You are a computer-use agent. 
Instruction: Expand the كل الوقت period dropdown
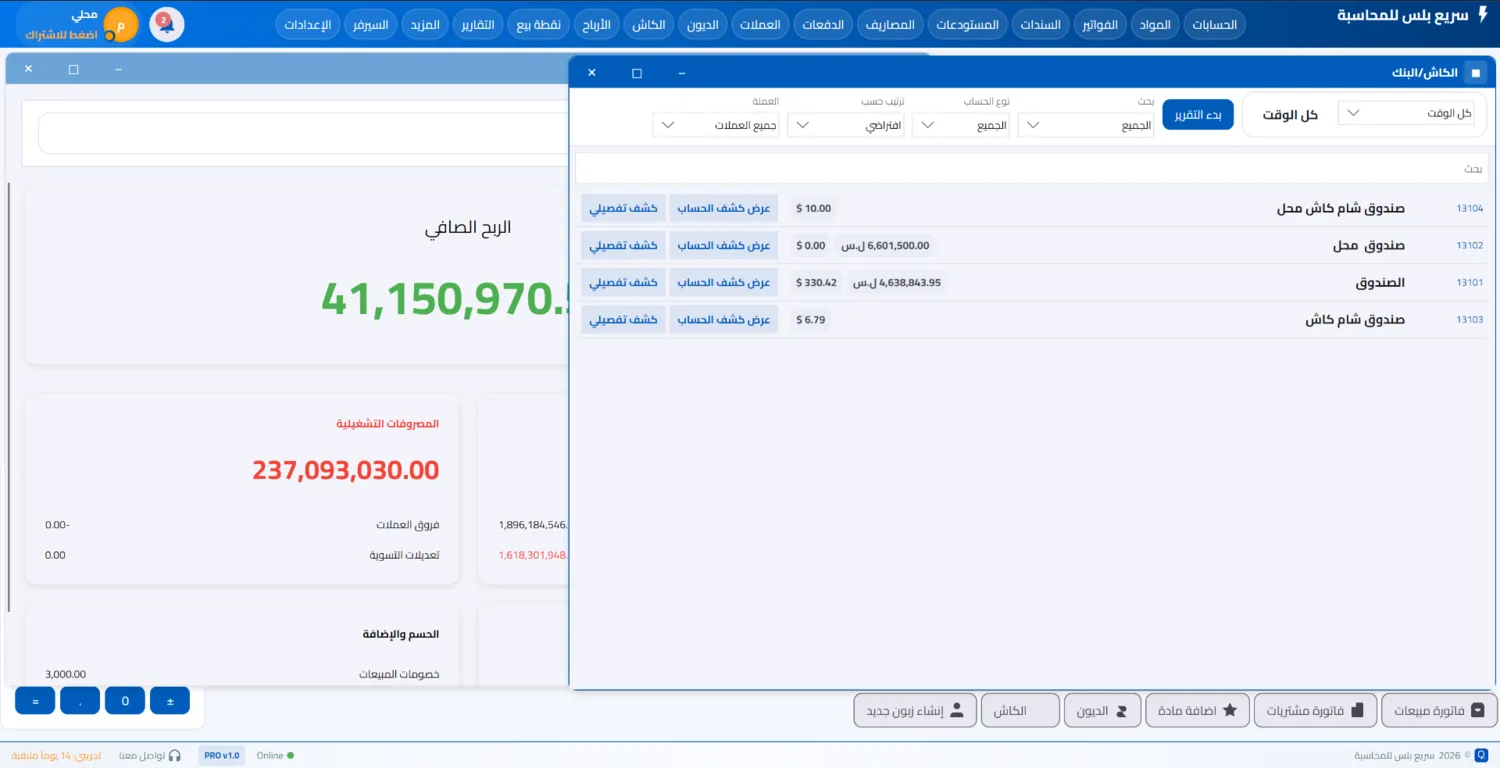coord(1406,113)
